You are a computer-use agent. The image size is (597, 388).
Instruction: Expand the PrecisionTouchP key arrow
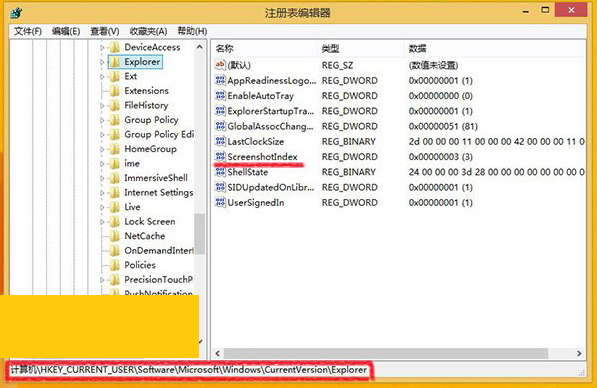click(102, 280)
